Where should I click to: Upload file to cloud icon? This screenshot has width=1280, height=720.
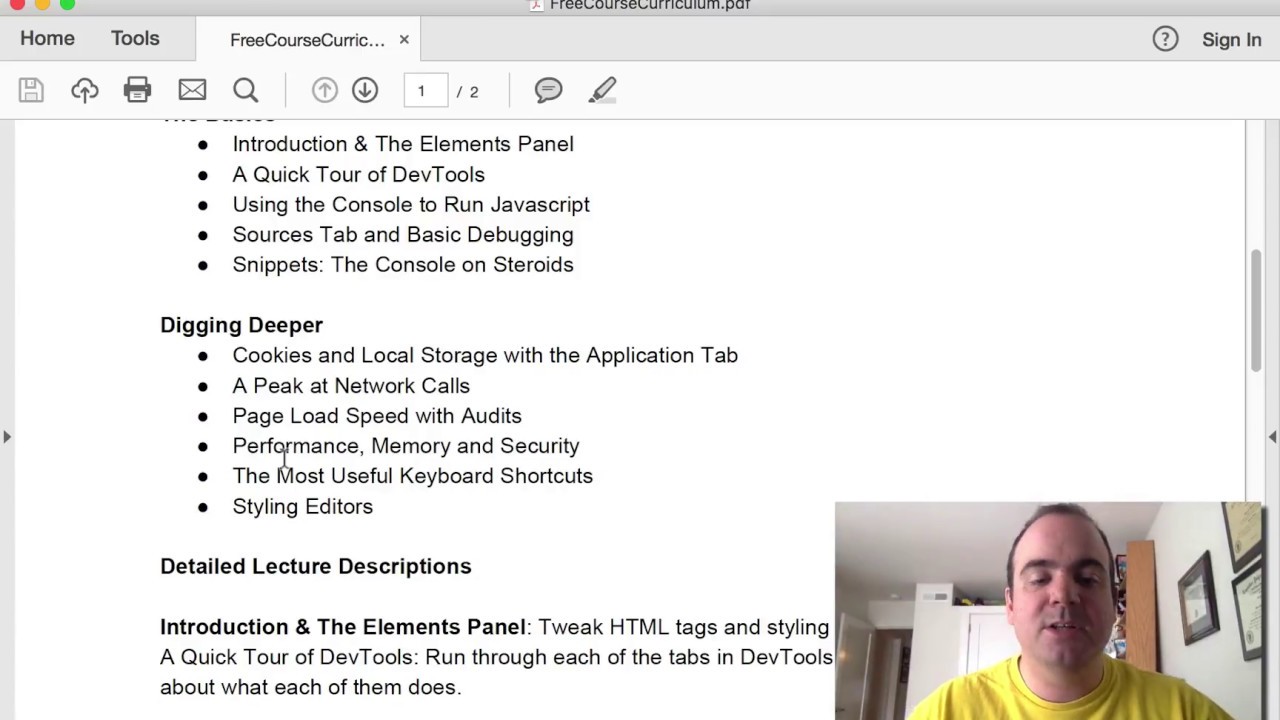pyautogui.click(x=85, y=90)
